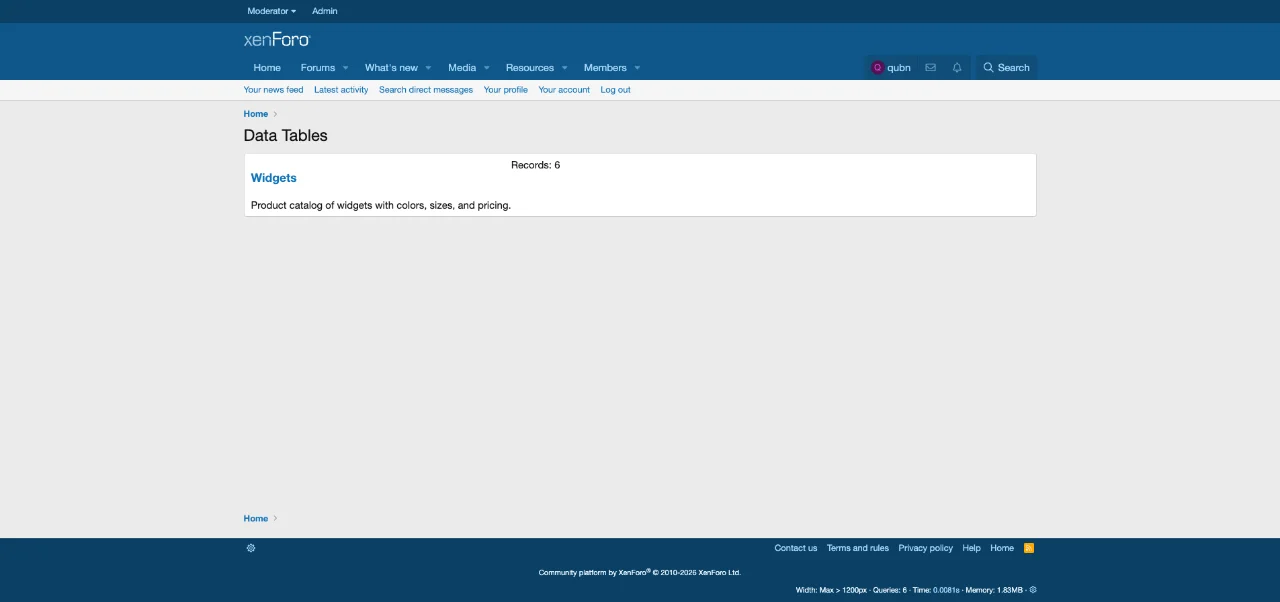Expand the Forums dropdown arrow

pos(346,68)
